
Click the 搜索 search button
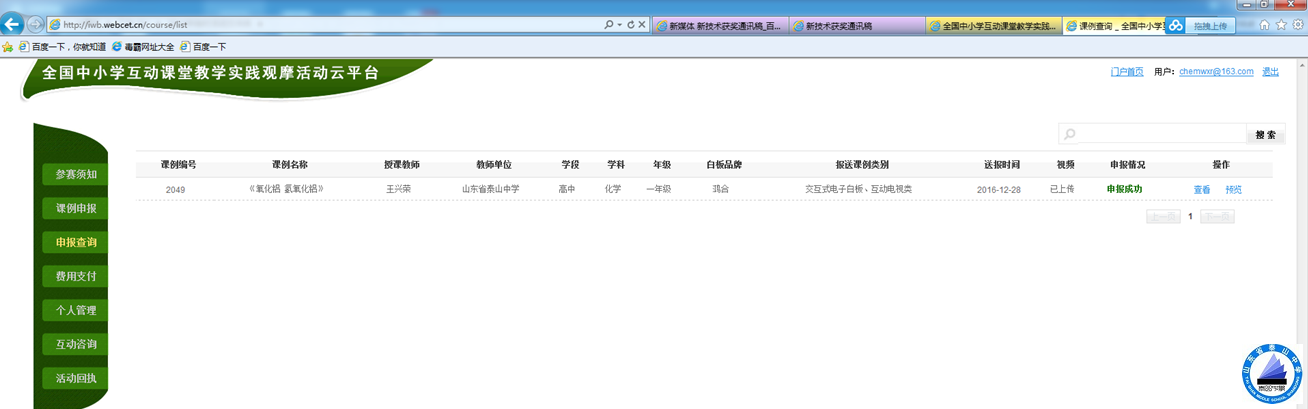[1265, 135]
